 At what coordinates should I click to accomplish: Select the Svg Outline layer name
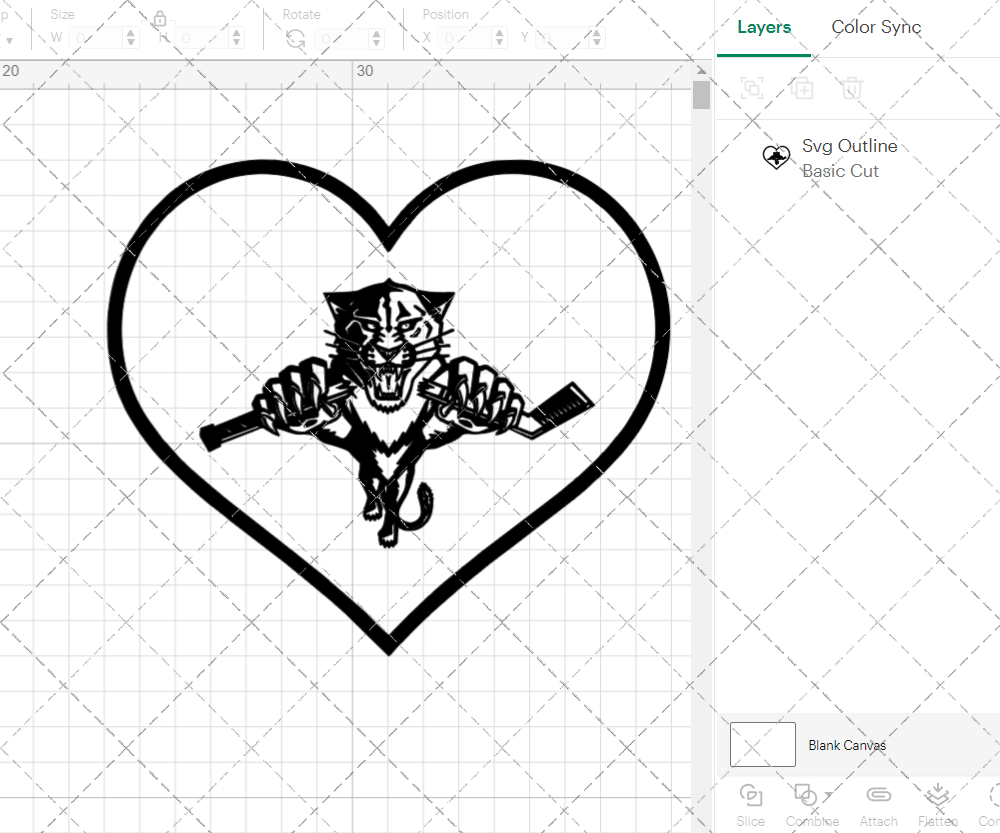coord(849,146)
